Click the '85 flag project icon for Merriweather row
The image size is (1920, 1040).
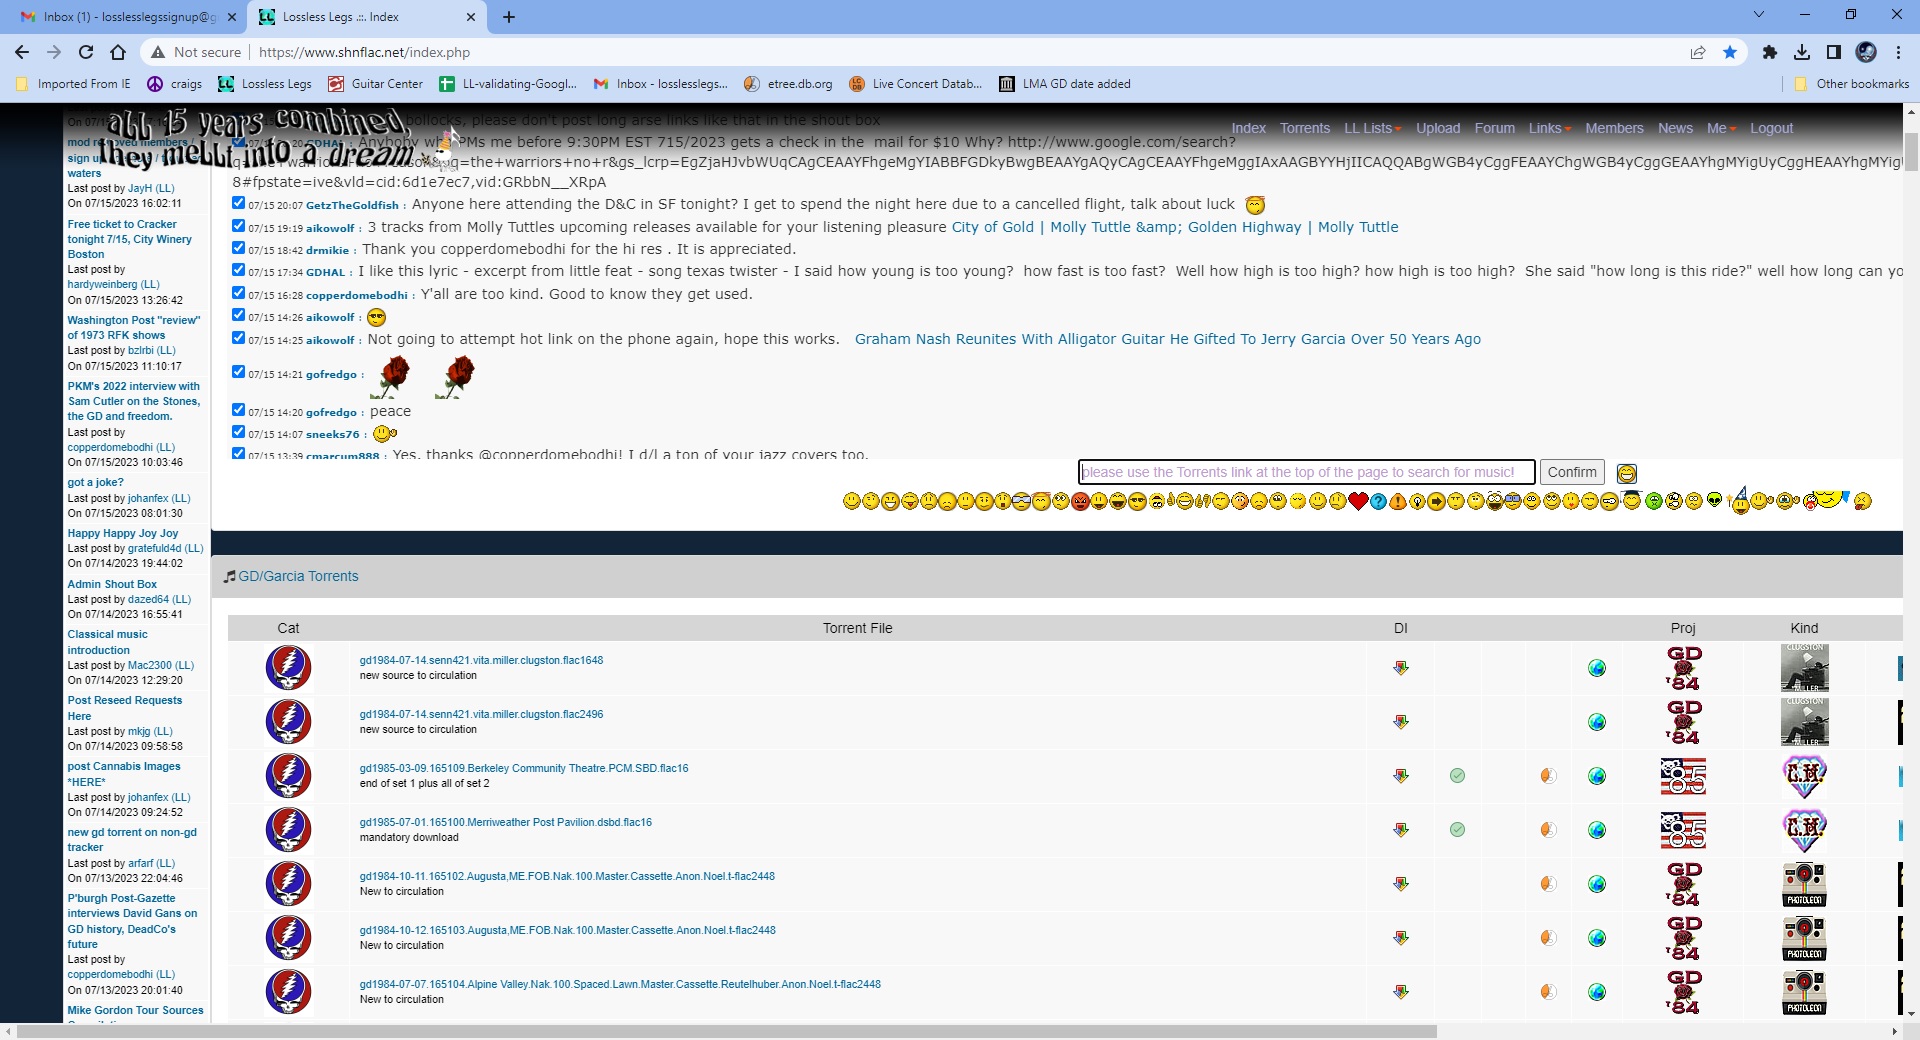click(x=1684, y=830)
